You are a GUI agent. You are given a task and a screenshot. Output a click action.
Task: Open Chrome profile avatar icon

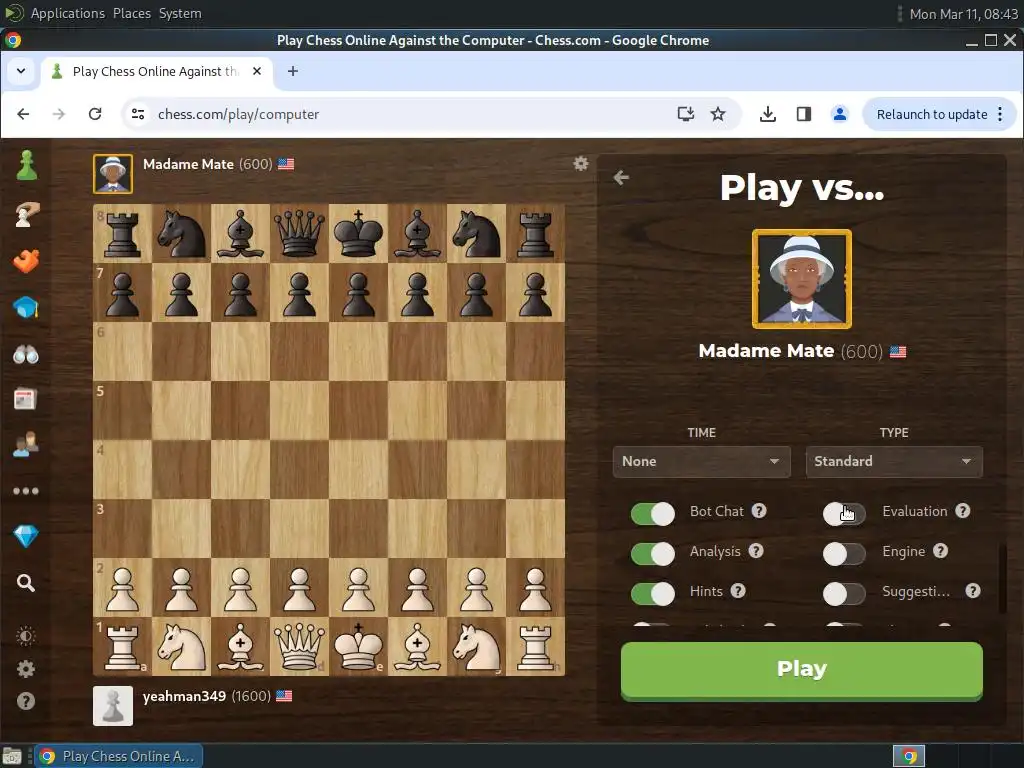coord(840,114)
